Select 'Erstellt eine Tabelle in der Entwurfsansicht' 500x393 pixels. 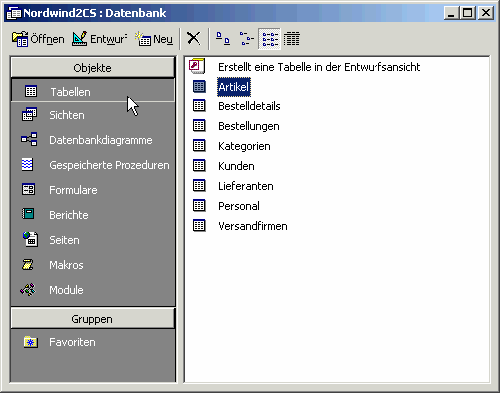pos(319,67)
